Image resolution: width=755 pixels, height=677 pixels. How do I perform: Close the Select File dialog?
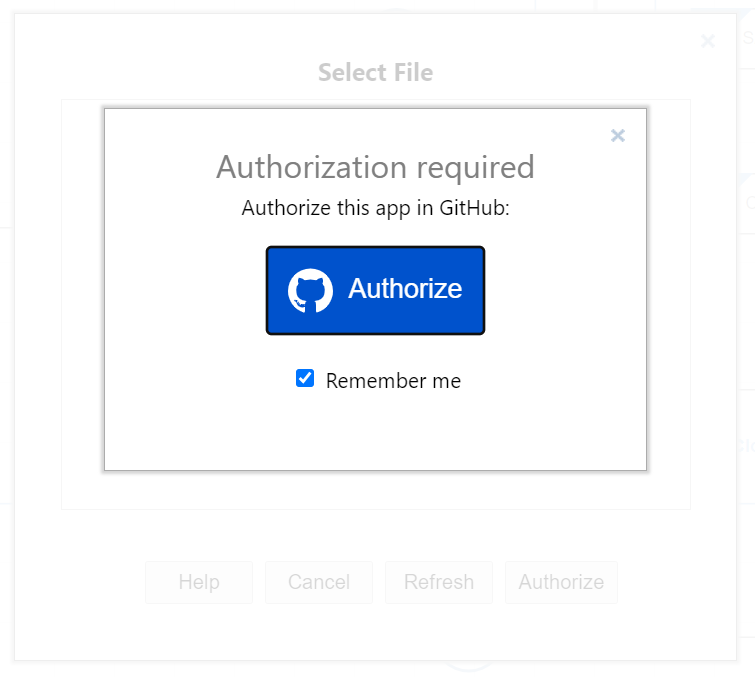pyautogui.click(x=708, y=41)
